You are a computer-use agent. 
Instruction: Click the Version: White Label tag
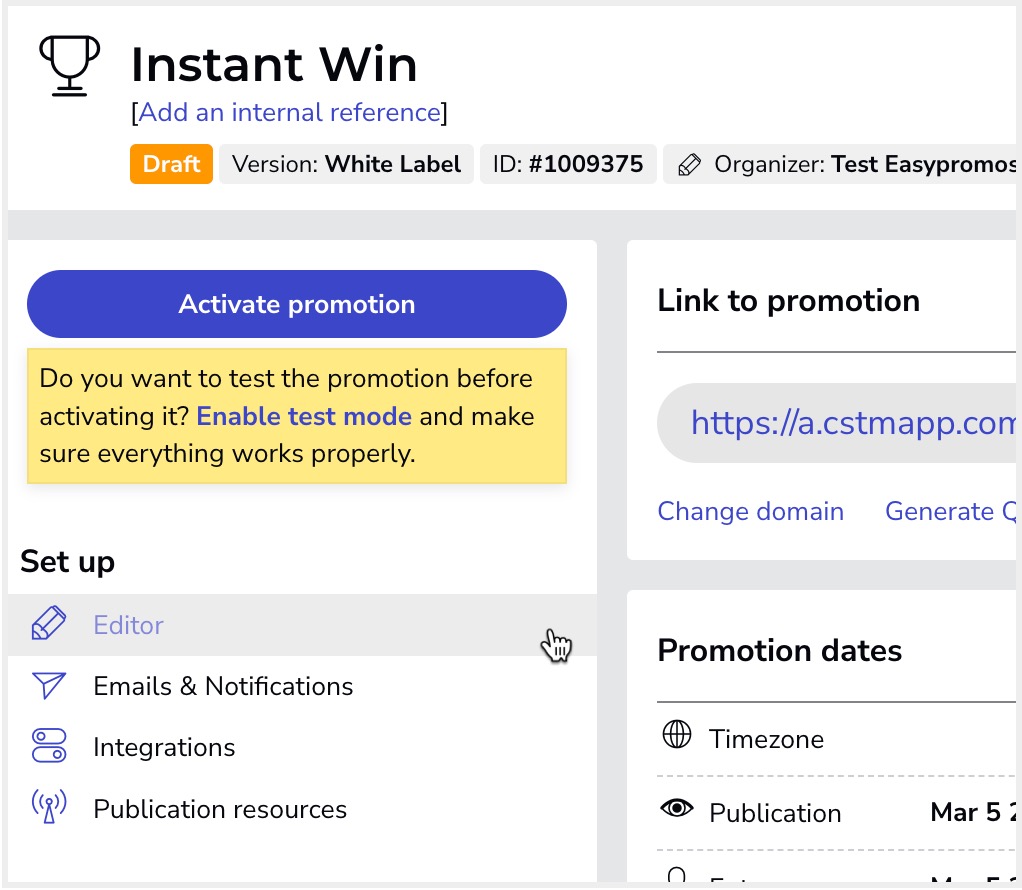(x=346, y=164)
